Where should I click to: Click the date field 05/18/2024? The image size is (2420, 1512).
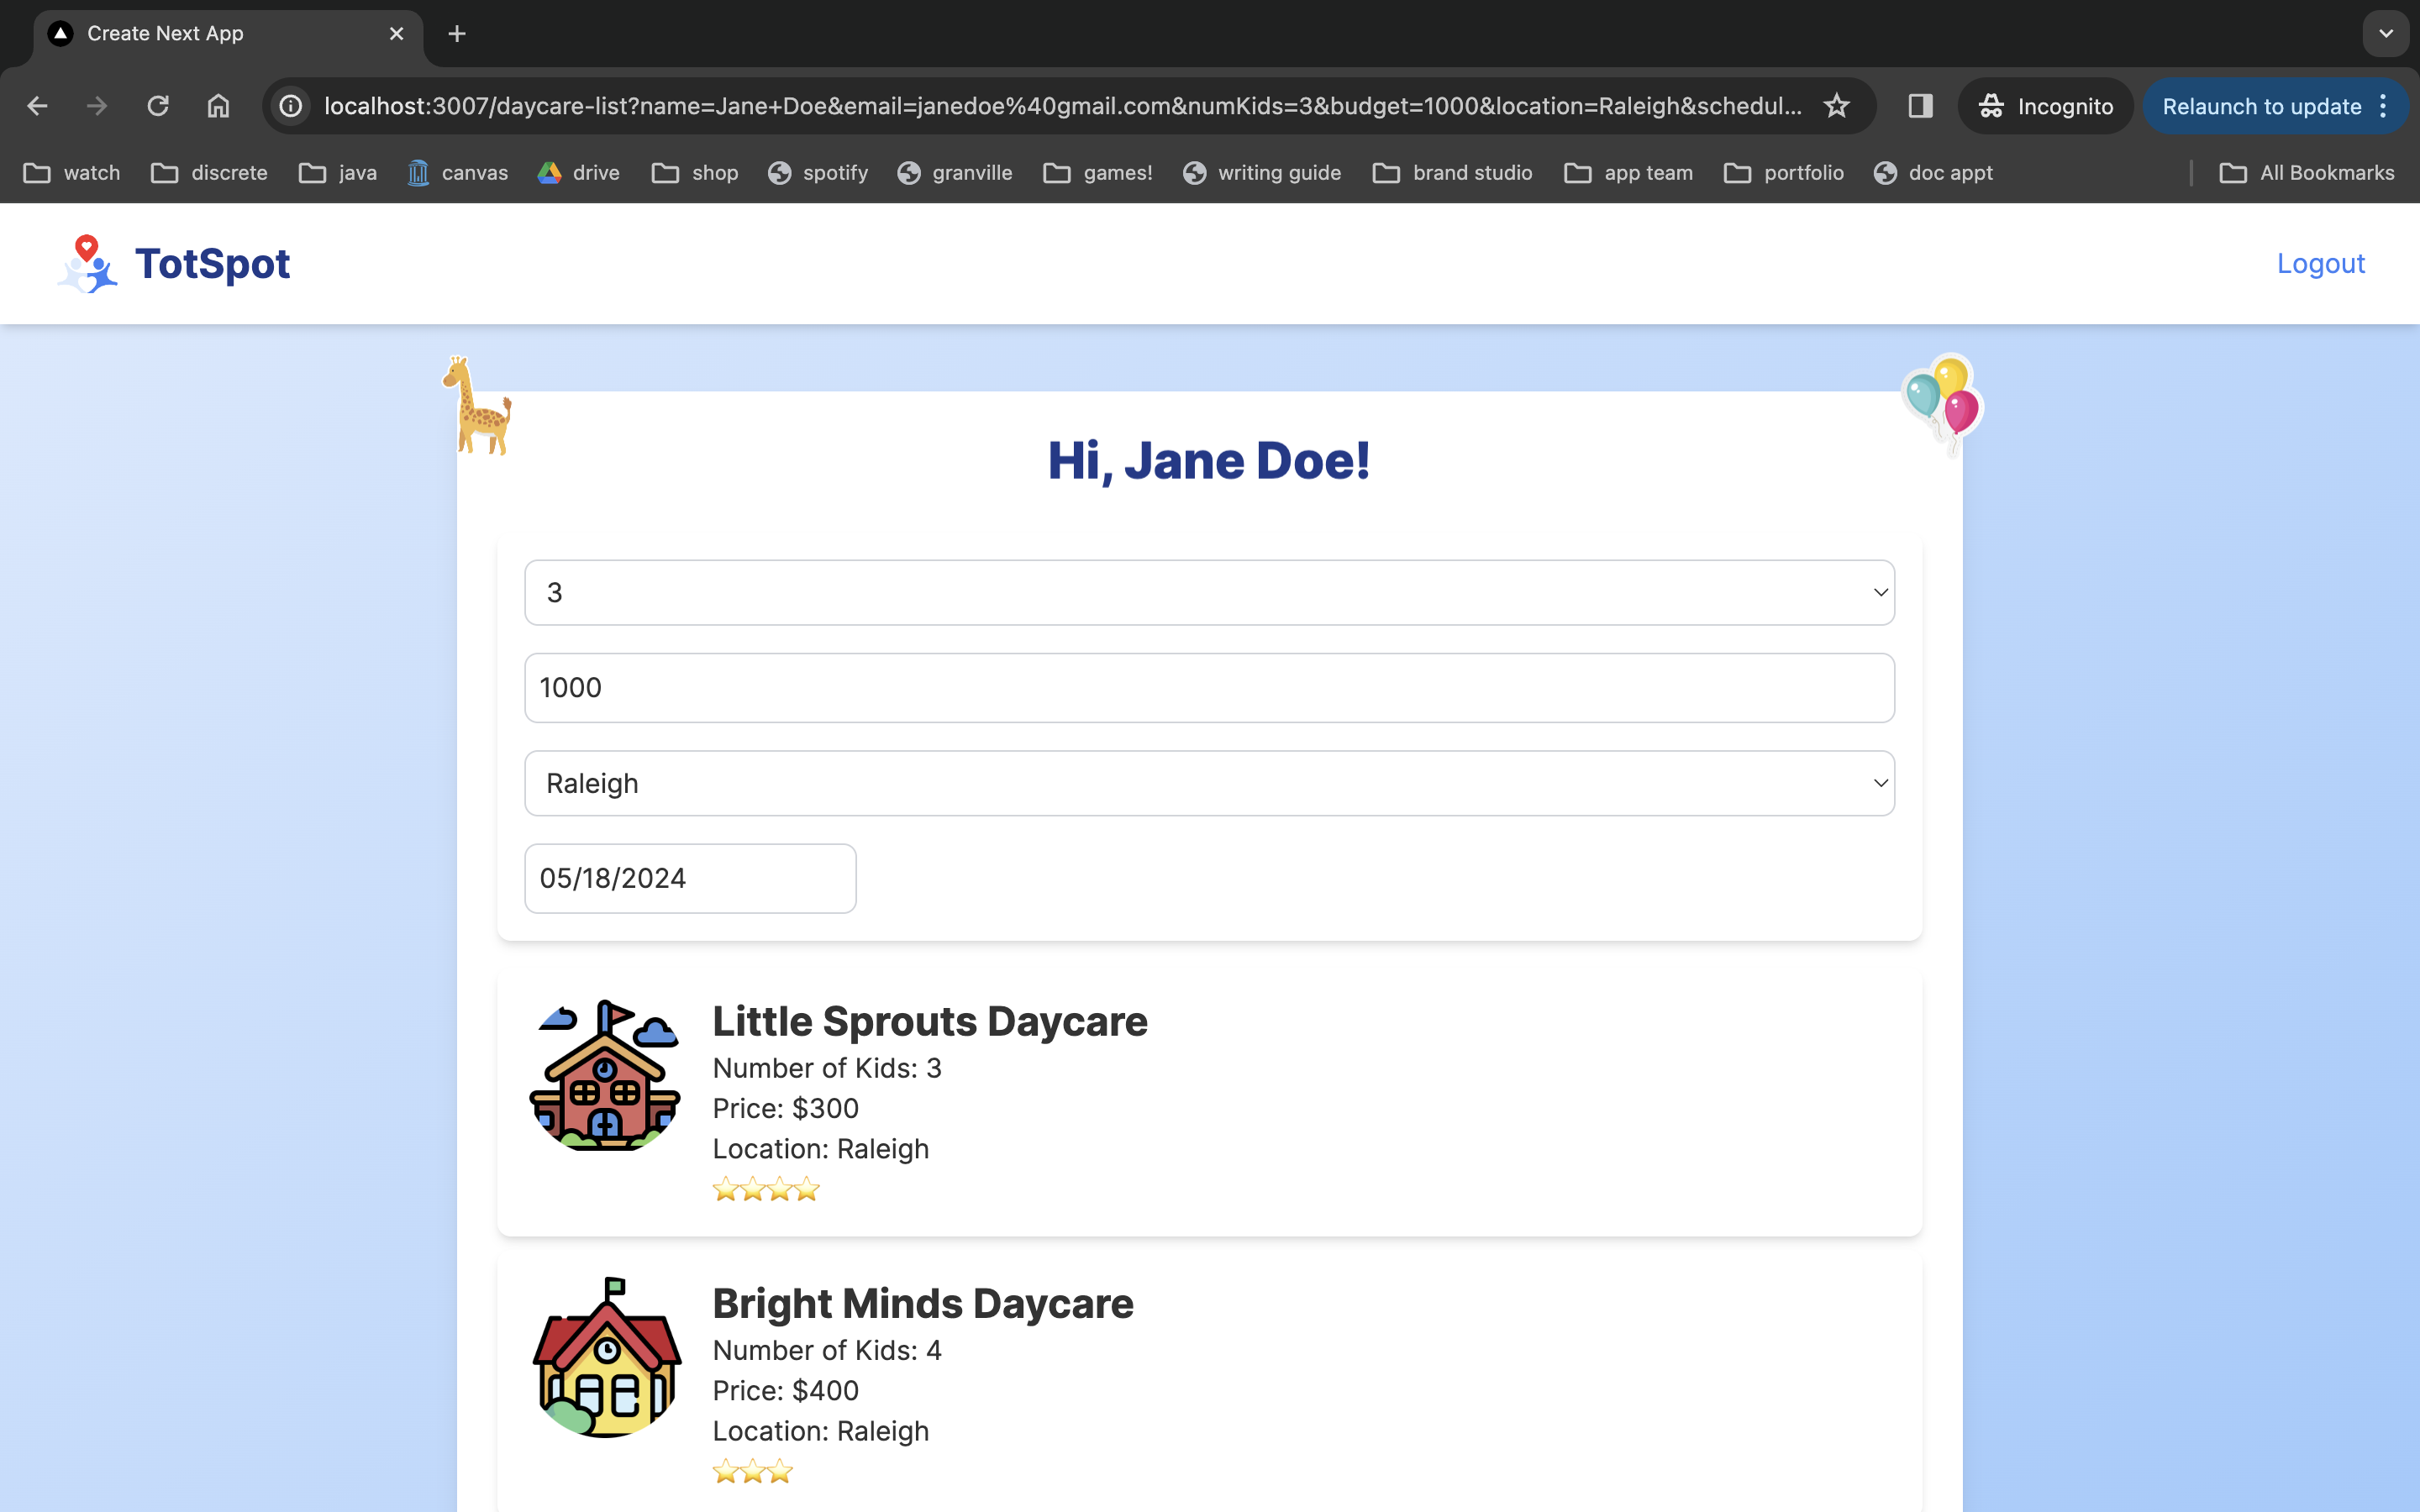click(x=690, y=878)
